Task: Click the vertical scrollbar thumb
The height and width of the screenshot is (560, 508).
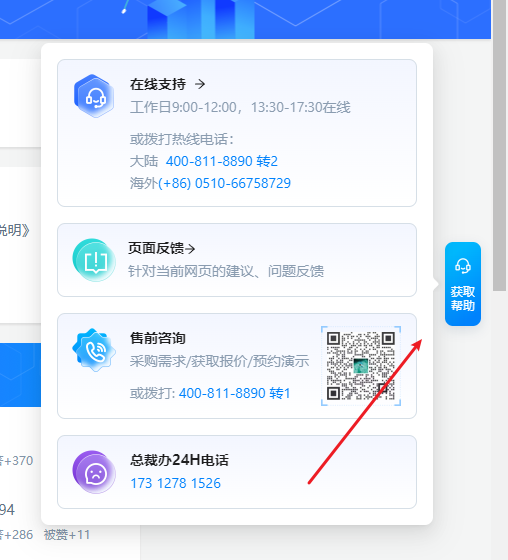Action: (x=499, y=145)
